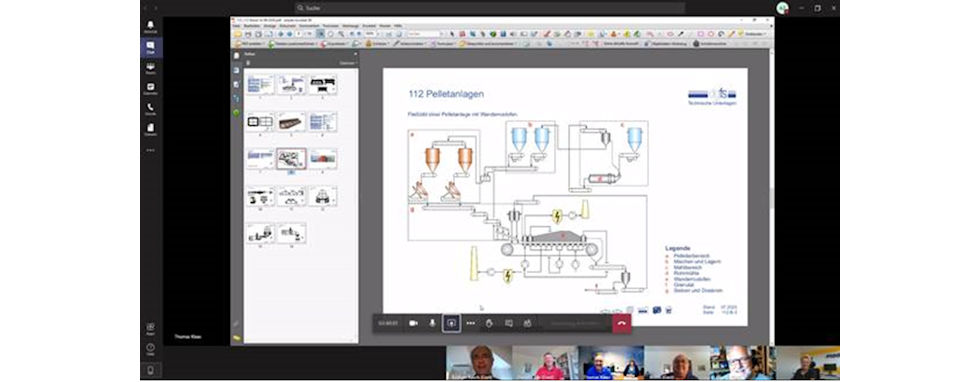Open the Activity bell in Teams sidebar

point(151,26)
